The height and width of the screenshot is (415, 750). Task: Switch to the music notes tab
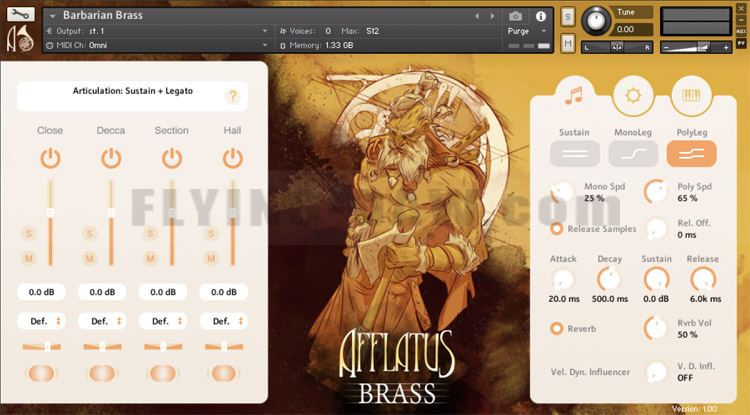point(574,96)
